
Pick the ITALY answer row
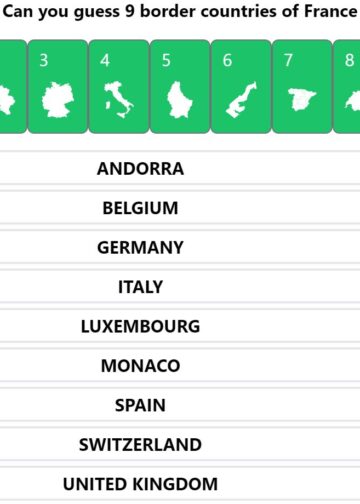pos(180,287)
